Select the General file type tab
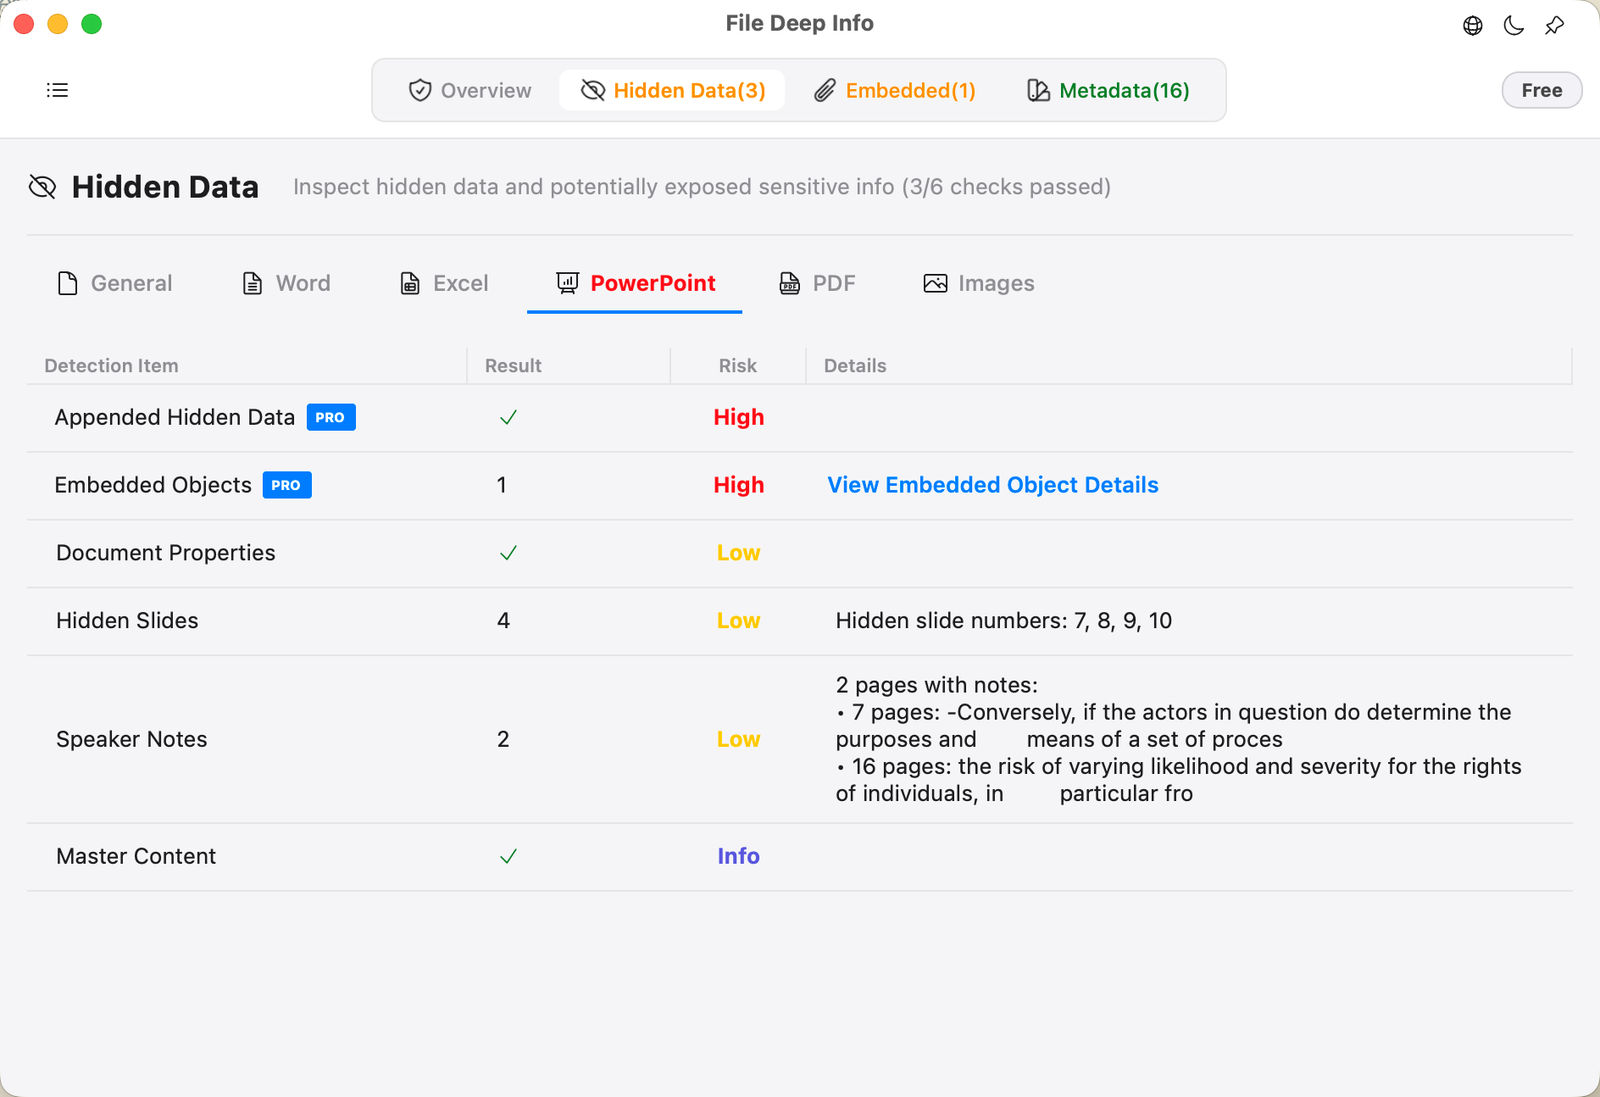Image resolution: width=1600 pixels, height=1097 pixels. tap(115, 283)
